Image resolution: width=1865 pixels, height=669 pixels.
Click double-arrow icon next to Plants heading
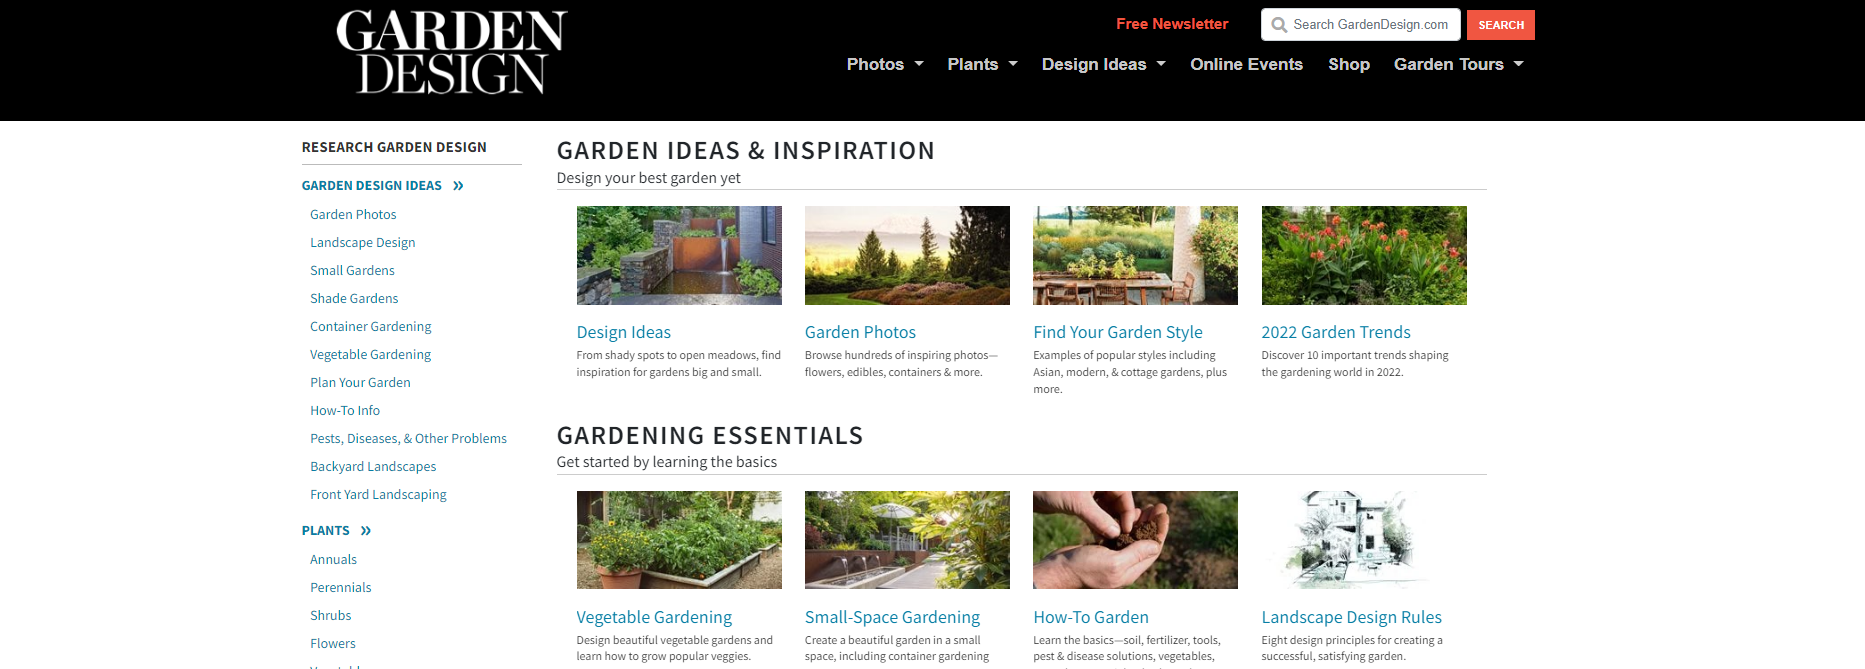[366, 531]
